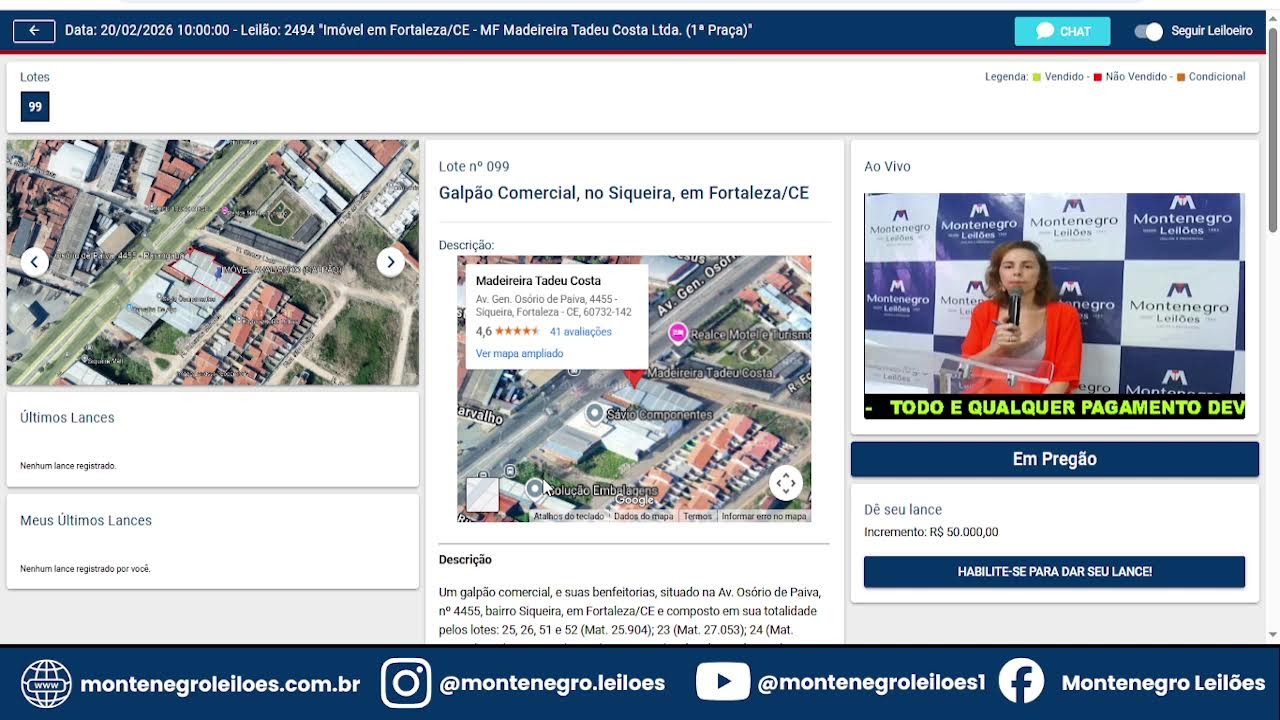Click the Incremento R$ 50.000,00 text
Image resolution: width=1280 pixels, height=720 pixels.
(x=931, y=532)
